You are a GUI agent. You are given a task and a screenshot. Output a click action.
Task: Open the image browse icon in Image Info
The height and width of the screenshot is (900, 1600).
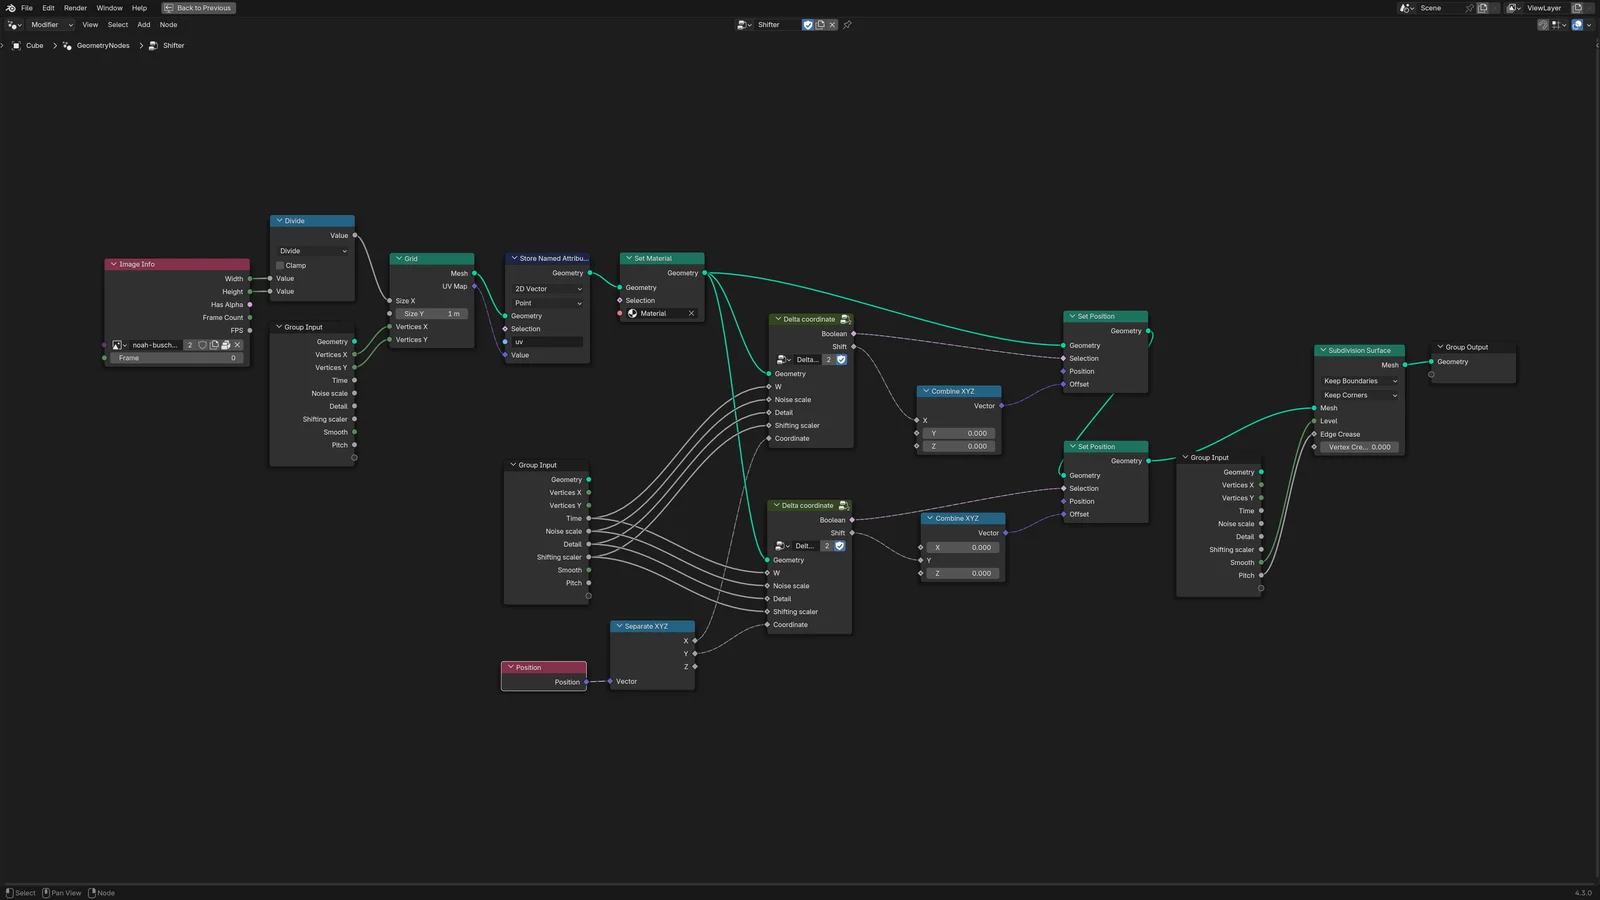click(x=118, y=345)
